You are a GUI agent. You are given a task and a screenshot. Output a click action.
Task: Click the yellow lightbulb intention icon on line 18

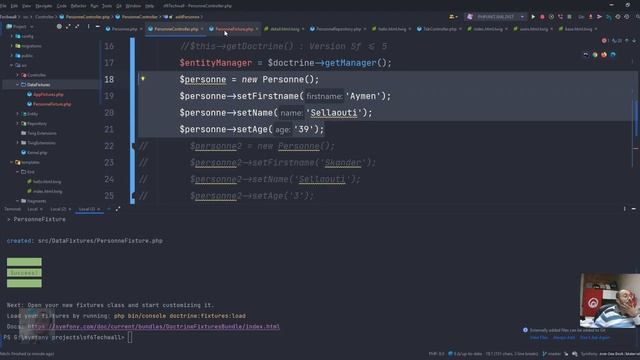(143, 78)
